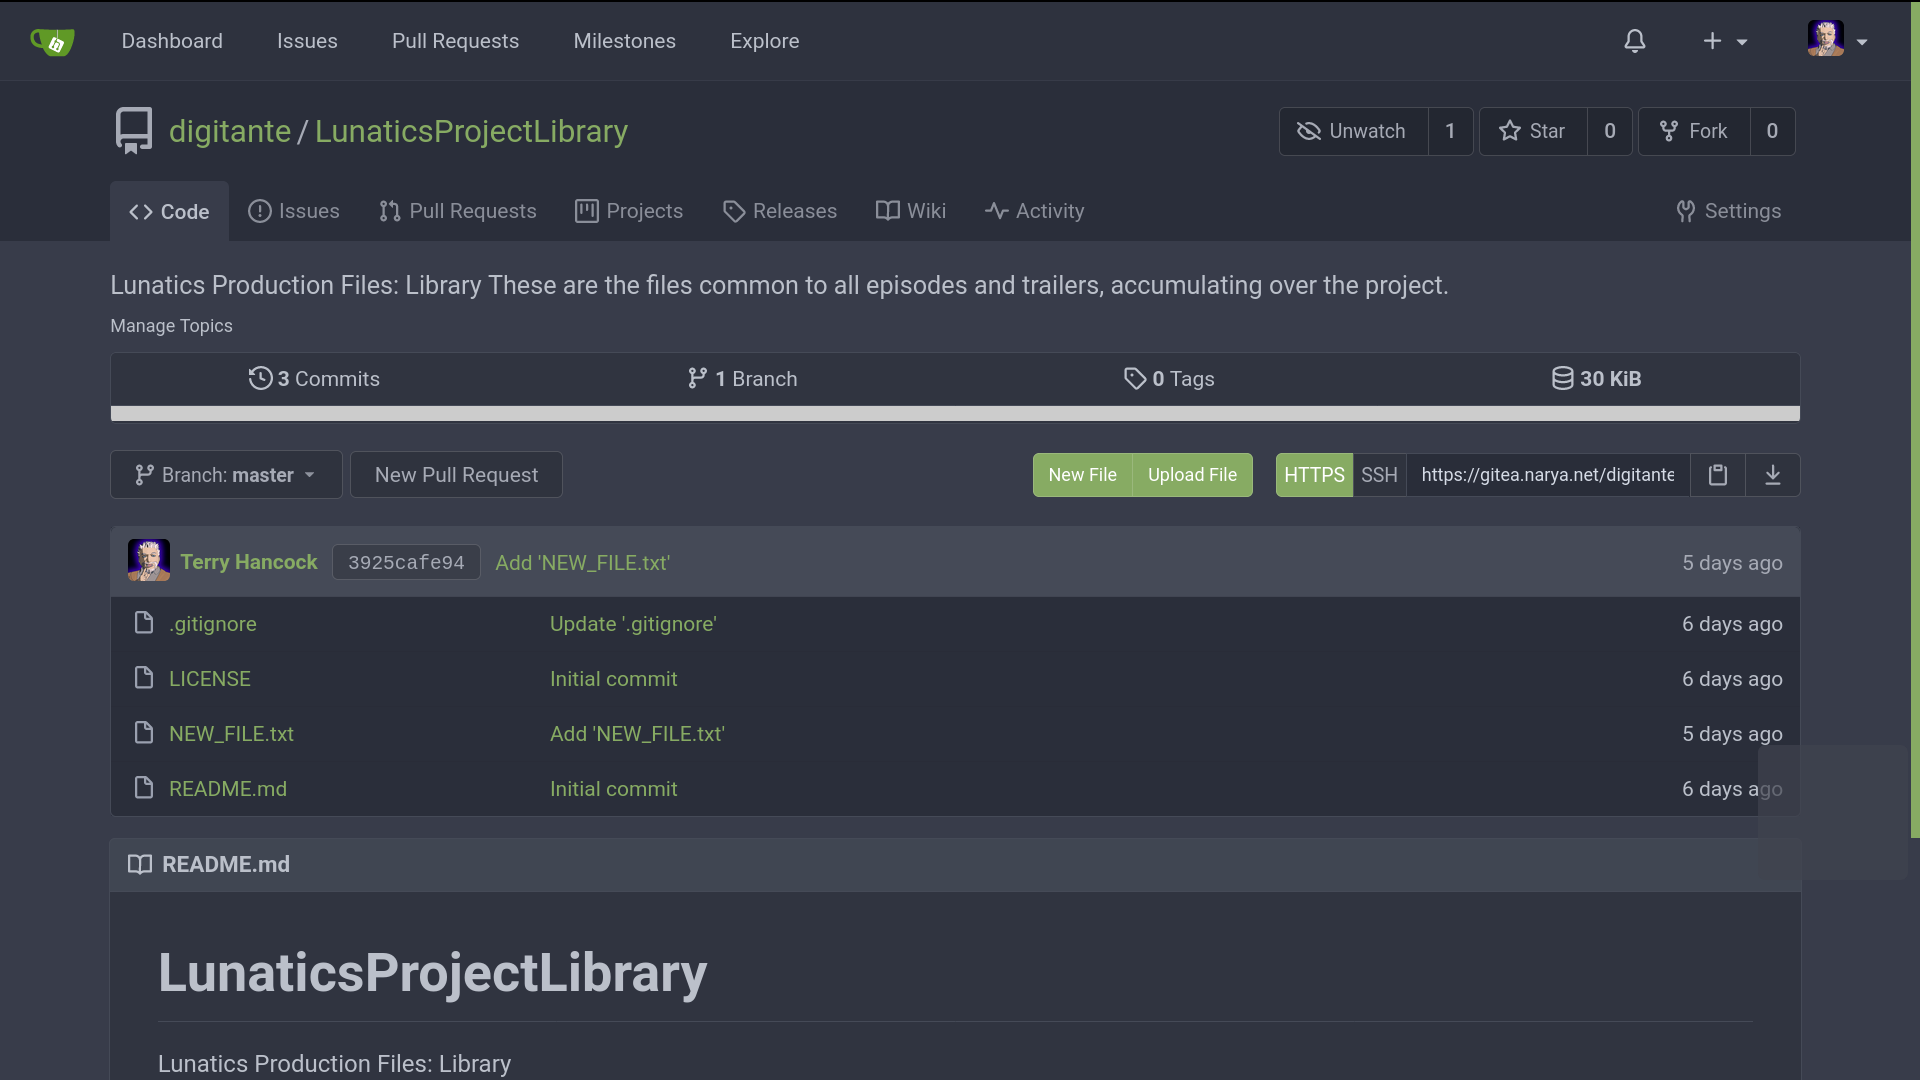1920x1080 pixels.
Task: Open the 0 Tags page
Action: pyautogui.click(x=1169, y=379)
